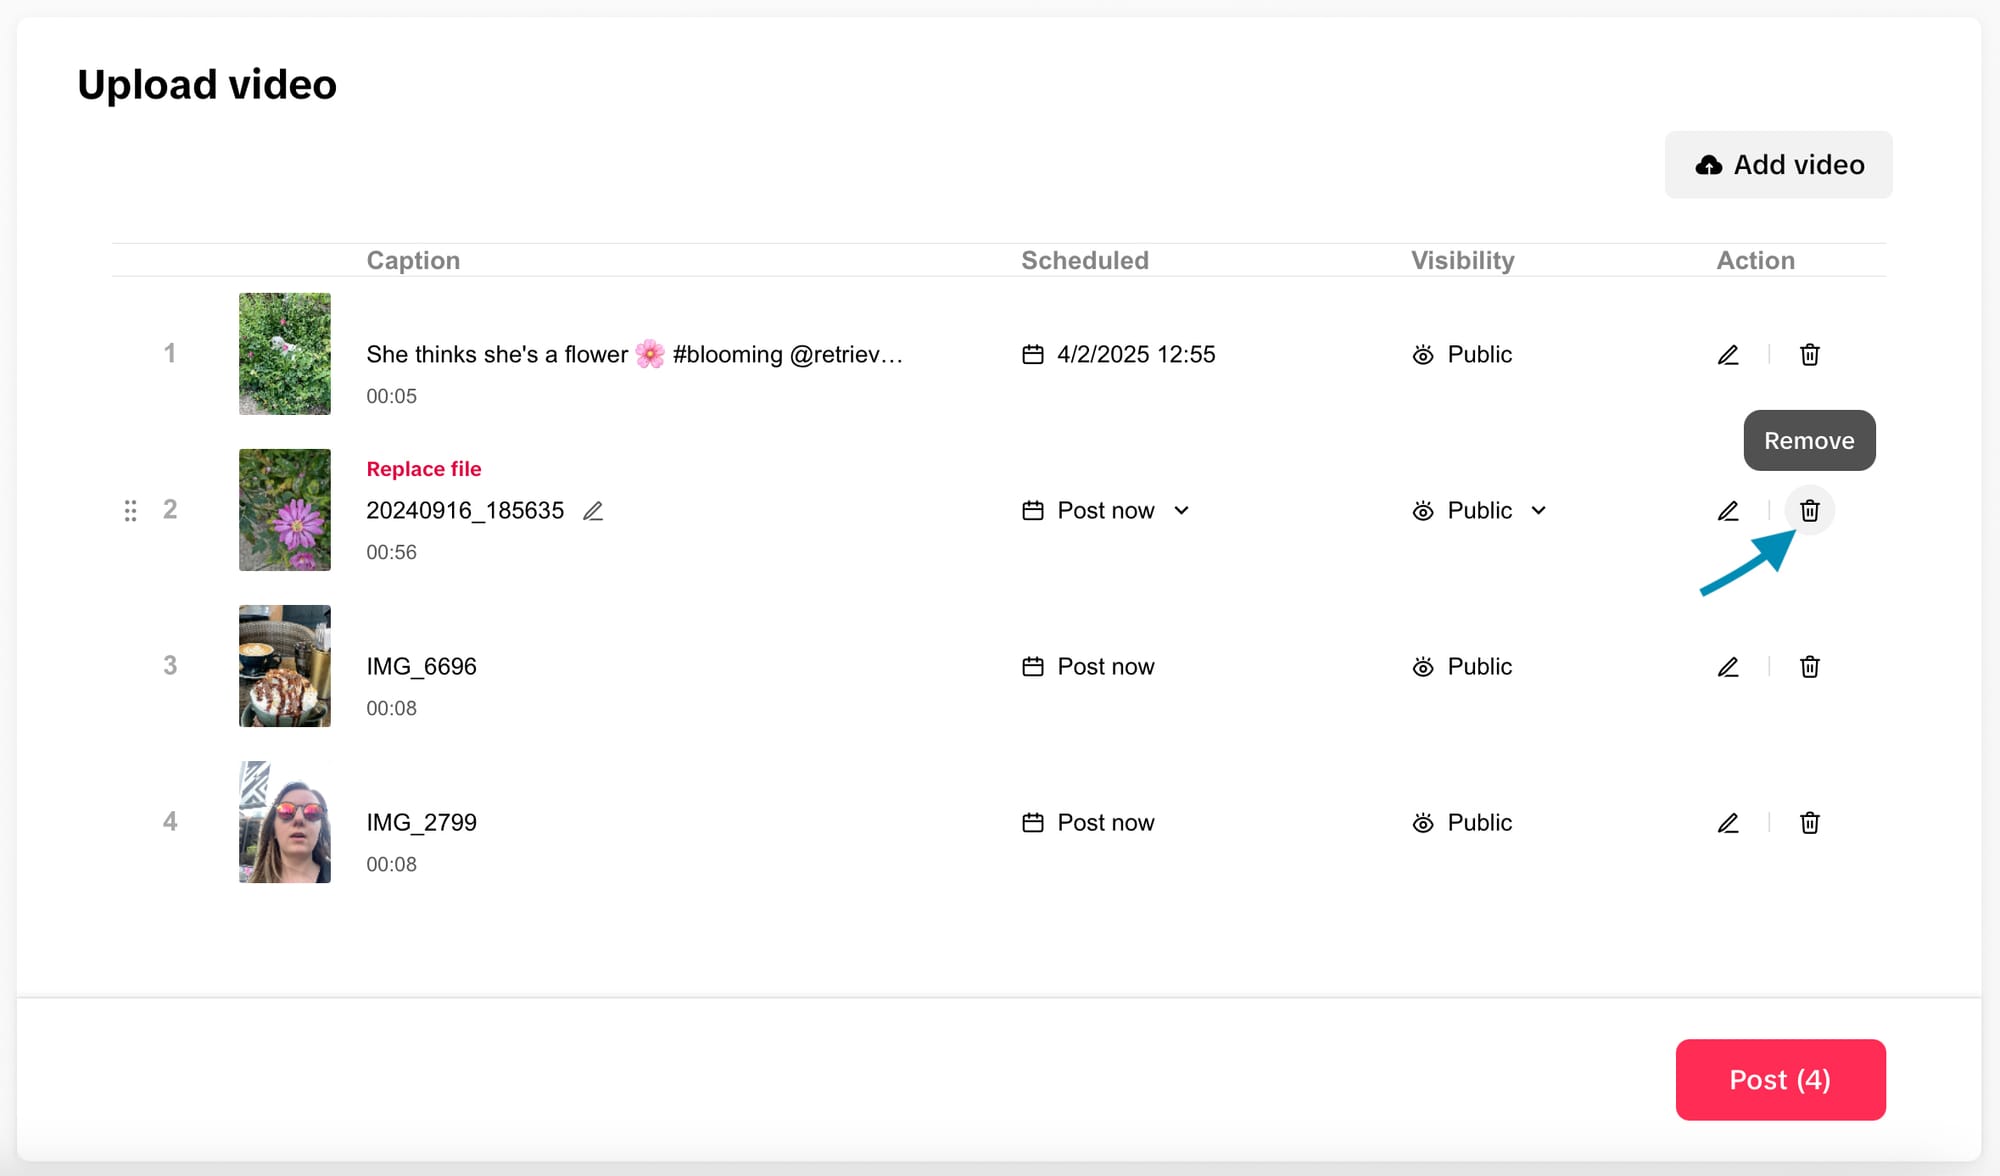Viewport: 2000px width, 1176px height.
Task: Edit the IMG_2799 video row
Action: tap(1728, 823)
